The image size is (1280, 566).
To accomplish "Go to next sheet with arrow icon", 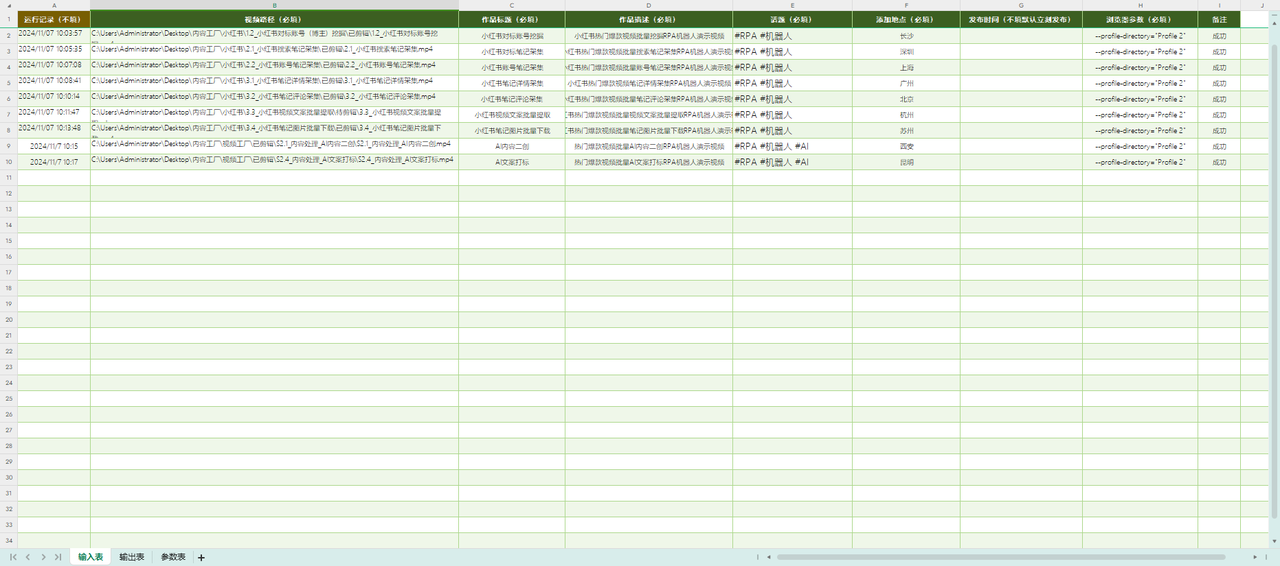I will click(43, 557).
